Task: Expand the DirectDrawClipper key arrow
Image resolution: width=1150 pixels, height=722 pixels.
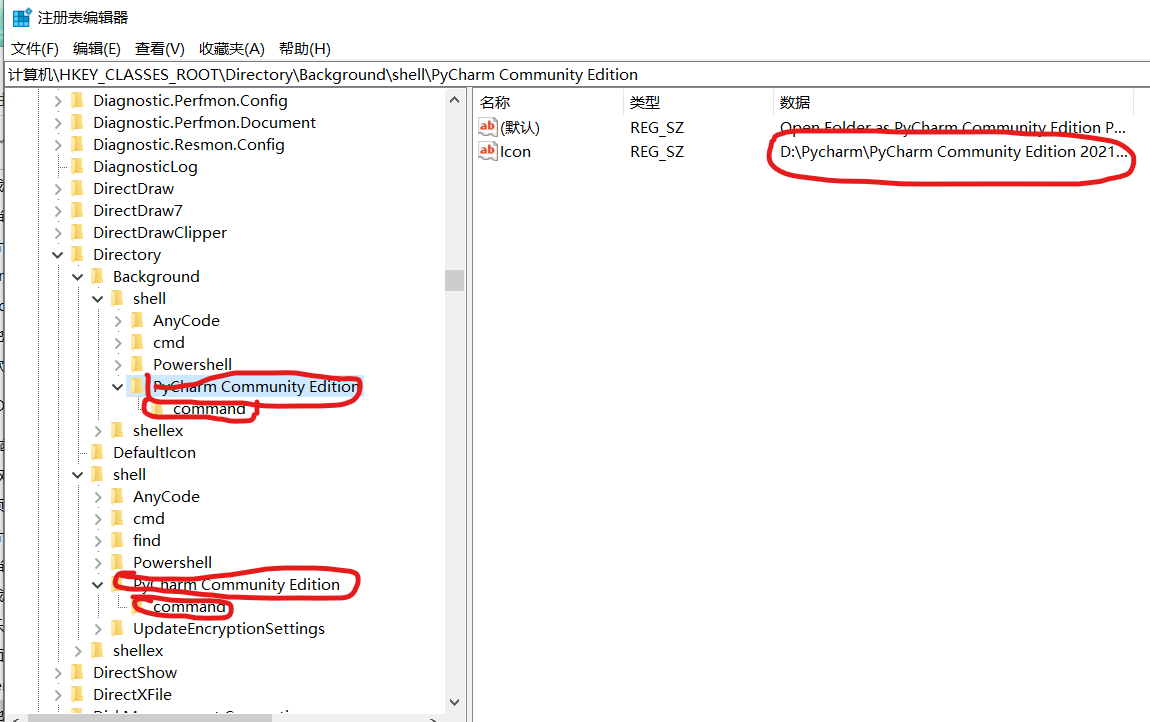Action: (x=58, y=233)
